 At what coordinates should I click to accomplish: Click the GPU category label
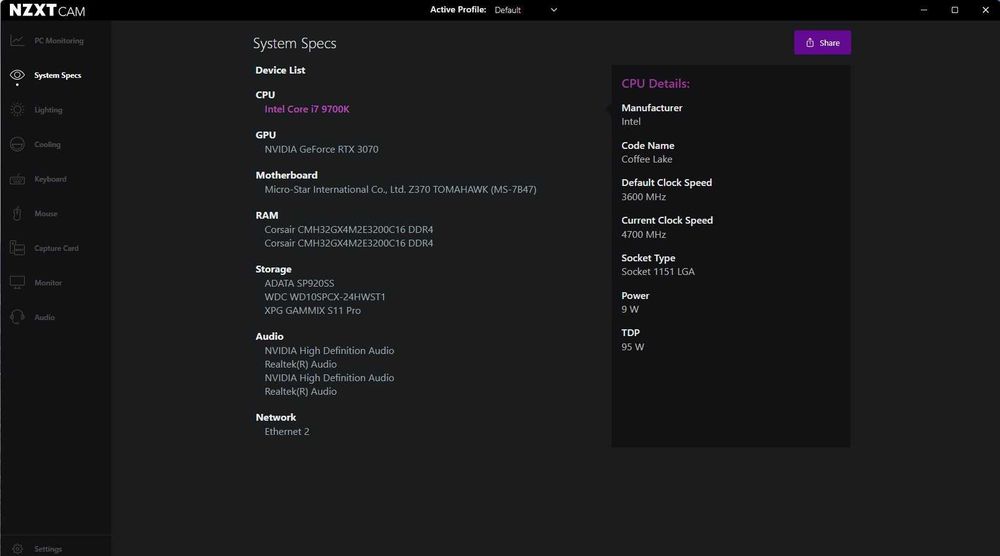point(265,135)
